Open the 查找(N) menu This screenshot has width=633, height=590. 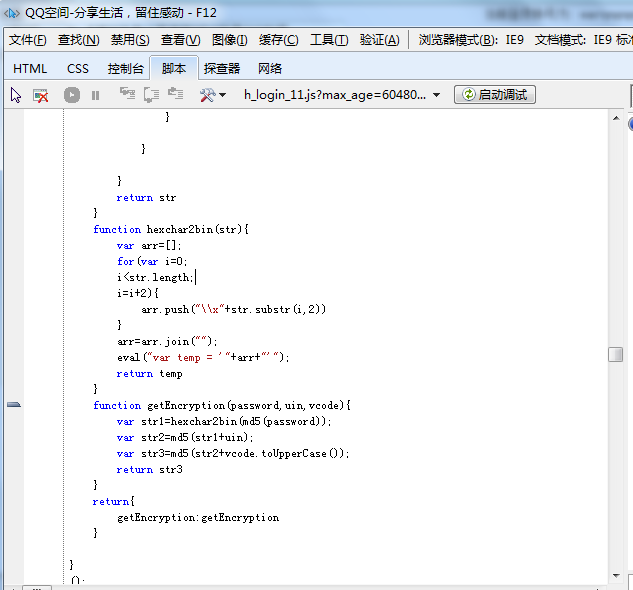pos(79,40)
